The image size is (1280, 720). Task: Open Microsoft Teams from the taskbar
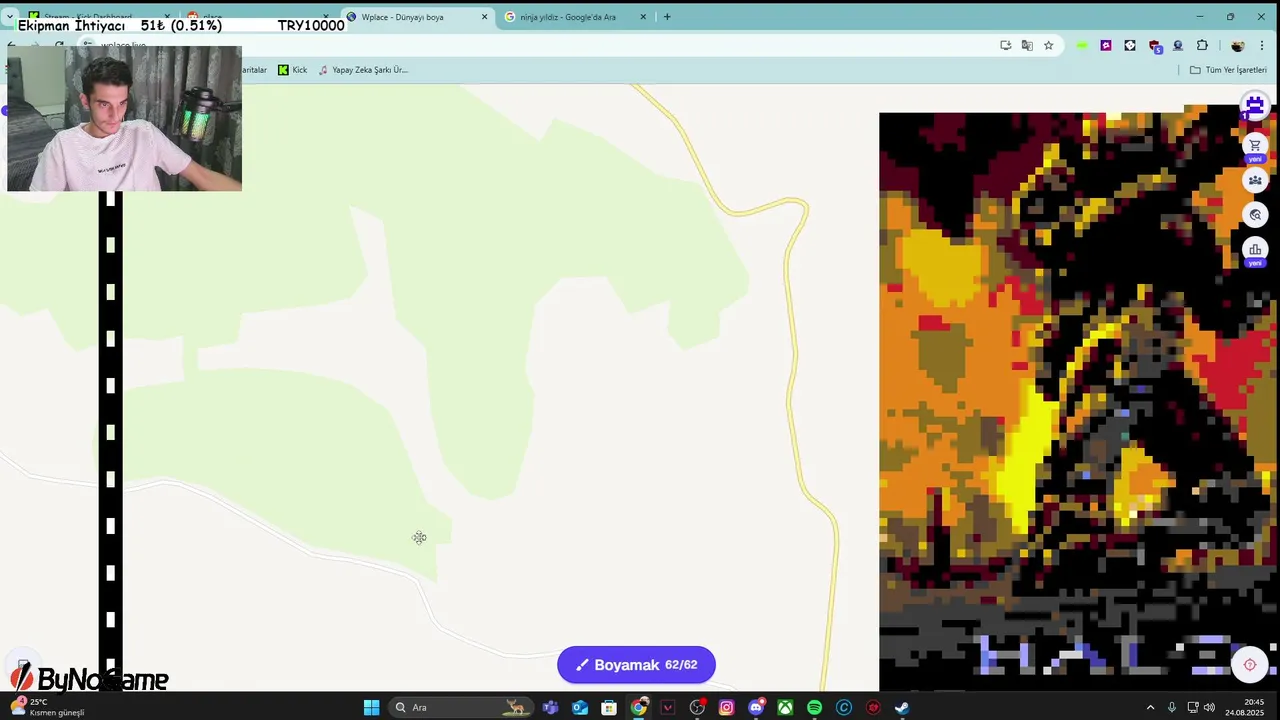click(x=550, y=708)
